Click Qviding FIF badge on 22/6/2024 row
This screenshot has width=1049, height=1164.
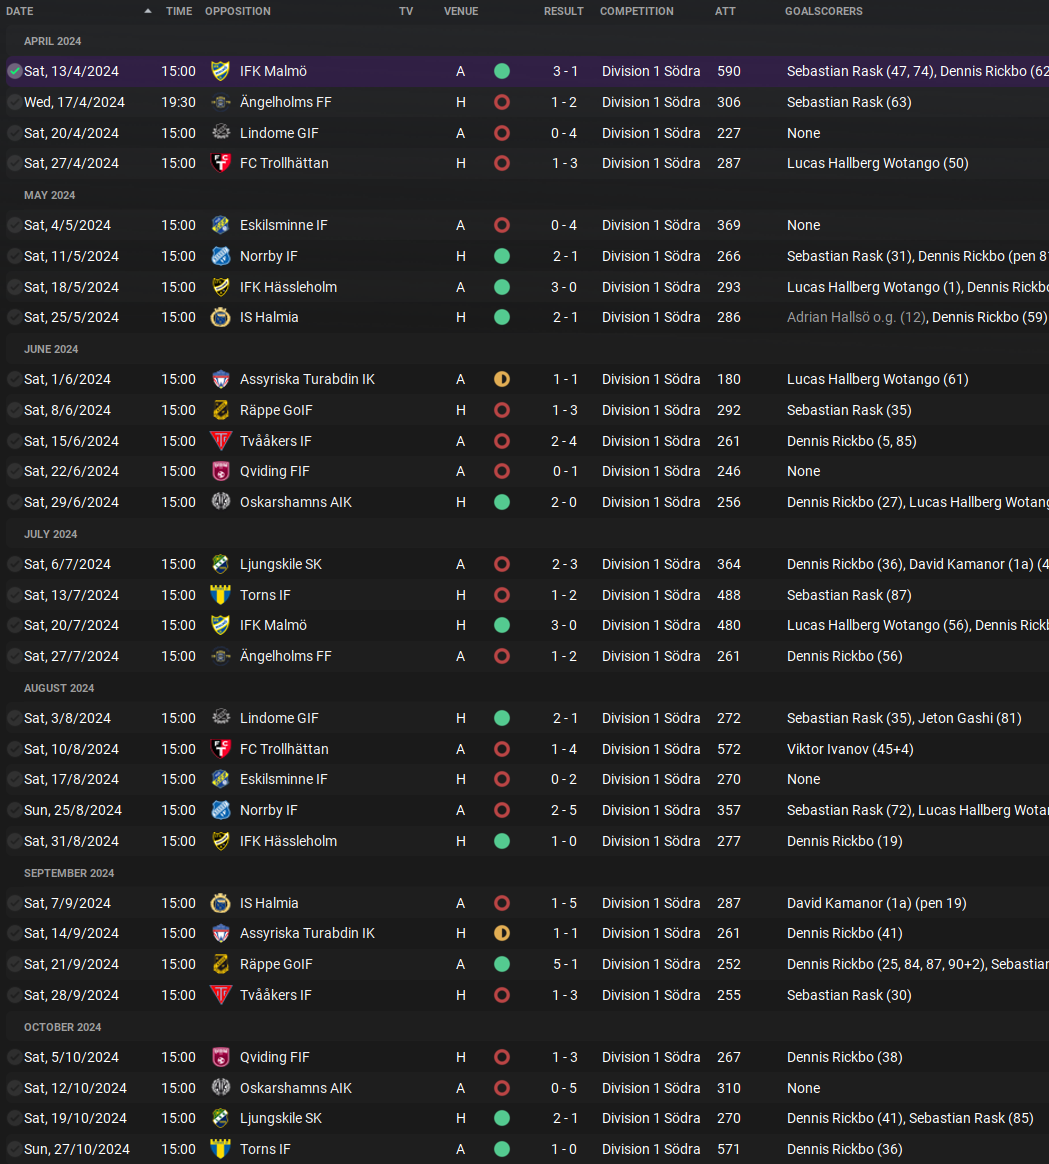click(x=221, y=471)
